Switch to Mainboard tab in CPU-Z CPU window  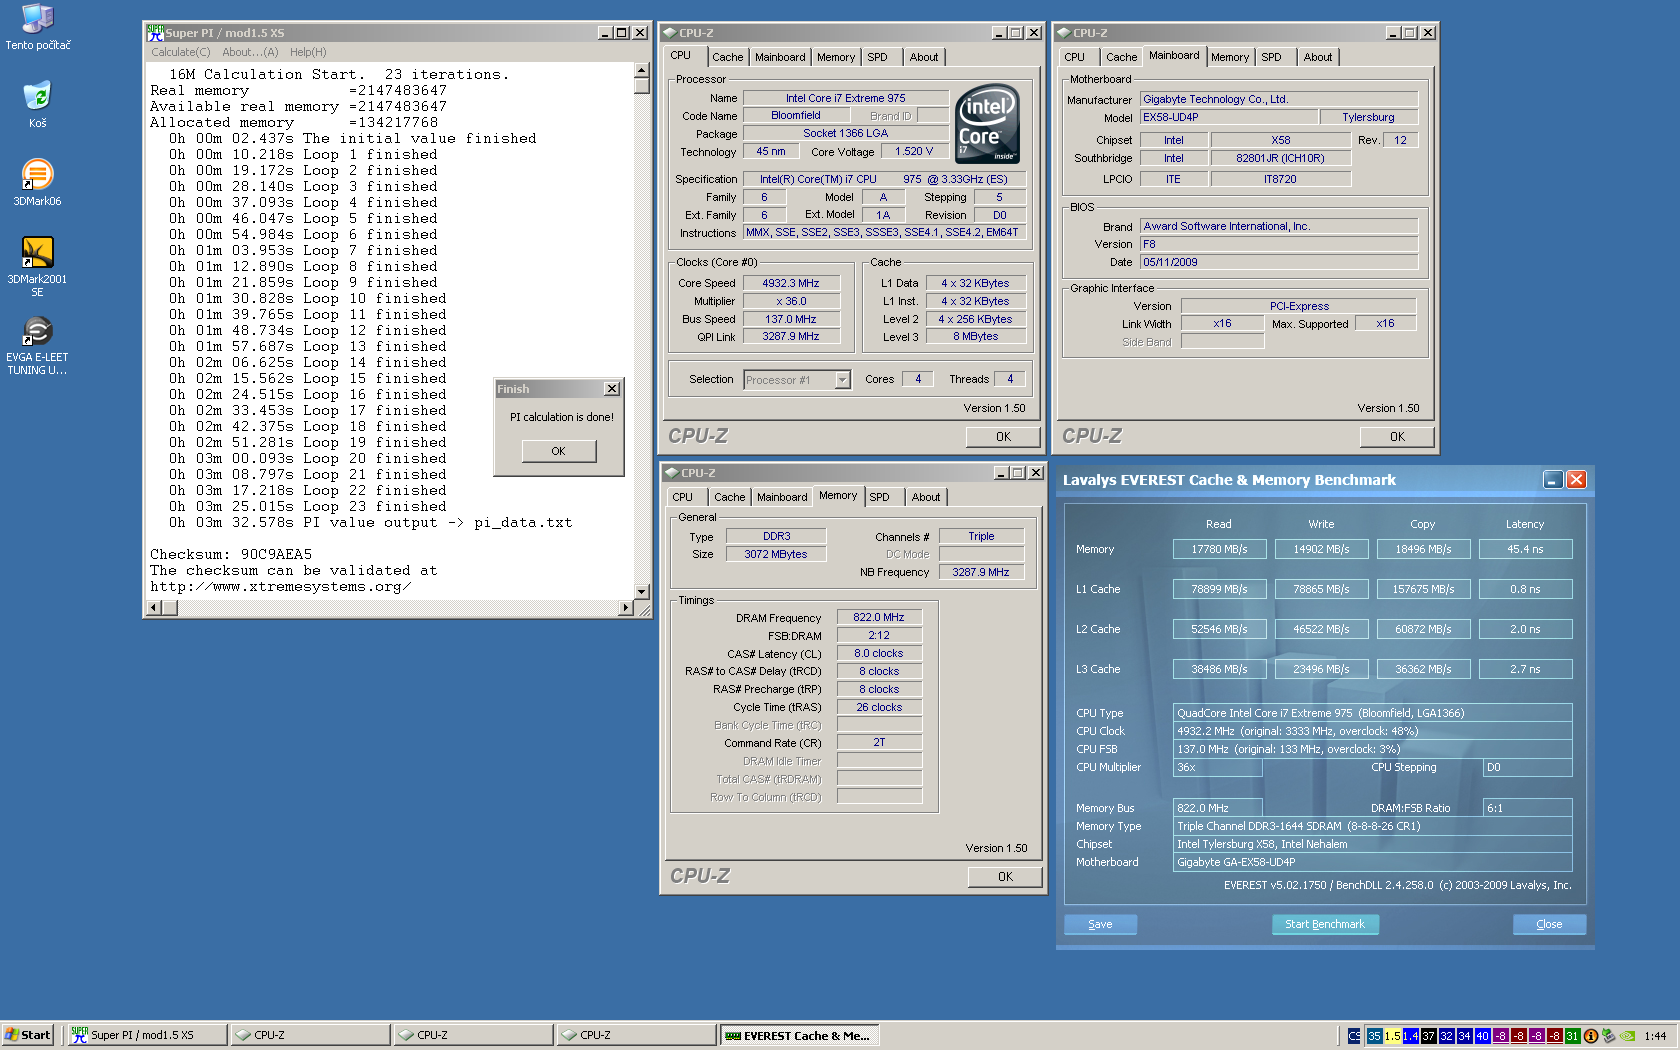780,57
